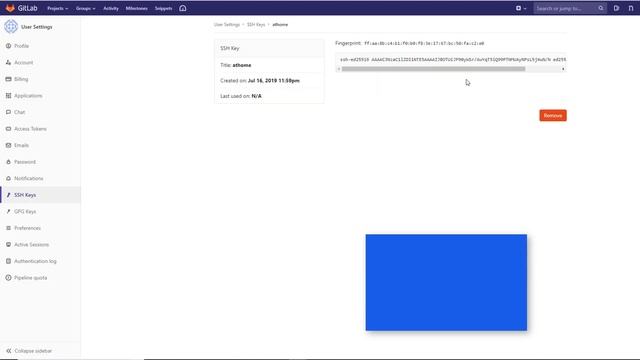This screenshot has height=360, width=640.
Task: Click the key text horizontal scrollbar thumb
Action: click(433, 69)
